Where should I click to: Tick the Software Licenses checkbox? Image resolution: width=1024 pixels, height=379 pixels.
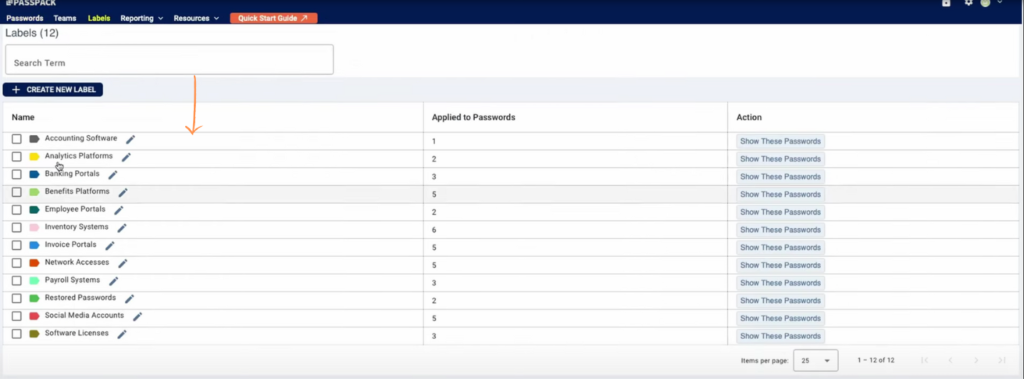pyautogui.click(x=17, y=334)
